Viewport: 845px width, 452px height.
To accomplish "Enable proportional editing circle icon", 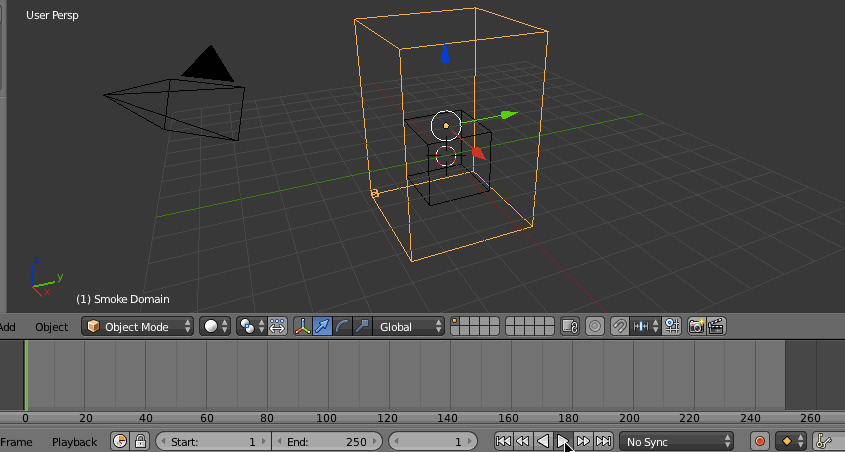I will [x=594, y=326].
